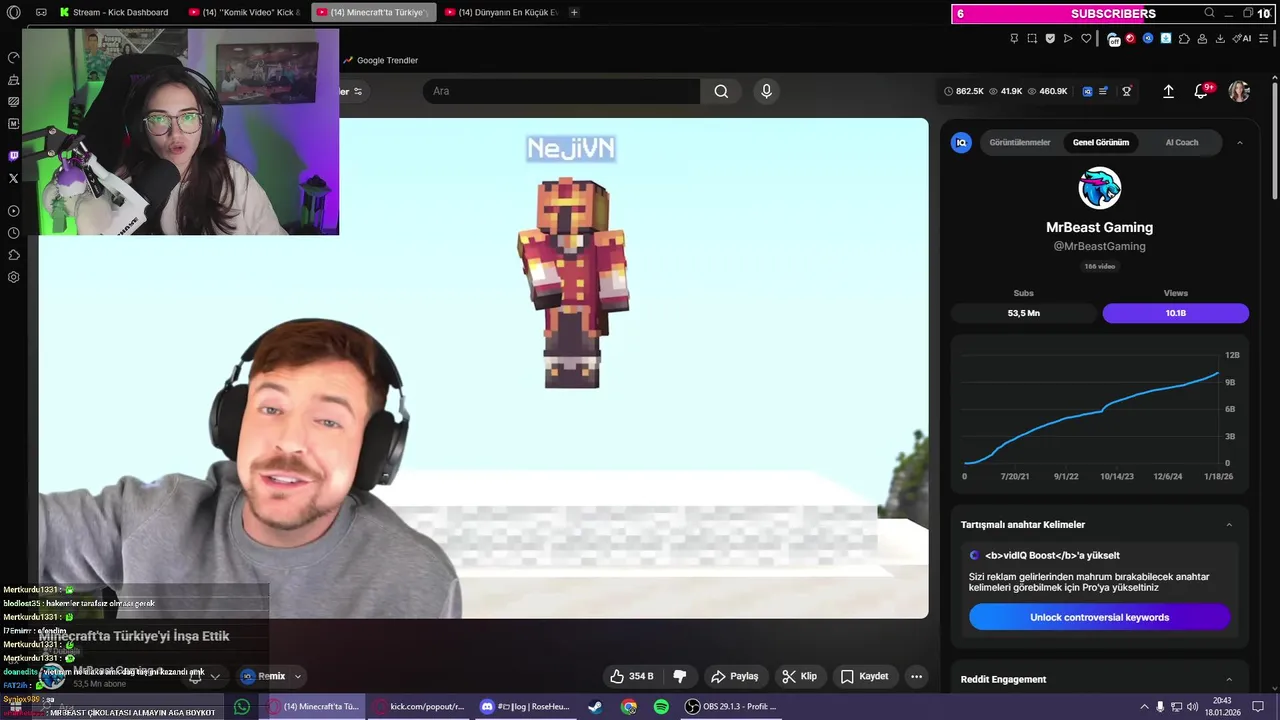
Task: Click the voice search microphone icon
Action: coord(766,91)
